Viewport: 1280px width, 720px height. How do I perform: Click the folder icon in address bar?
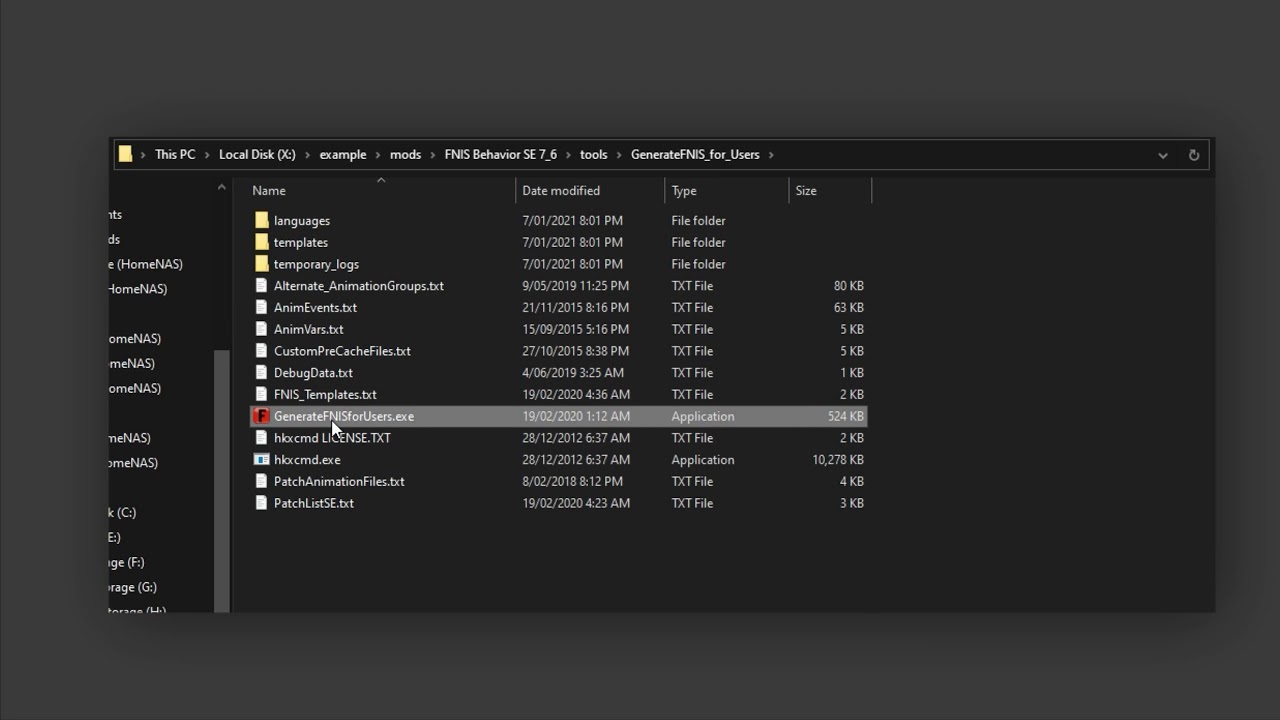(x=125, y=154)
